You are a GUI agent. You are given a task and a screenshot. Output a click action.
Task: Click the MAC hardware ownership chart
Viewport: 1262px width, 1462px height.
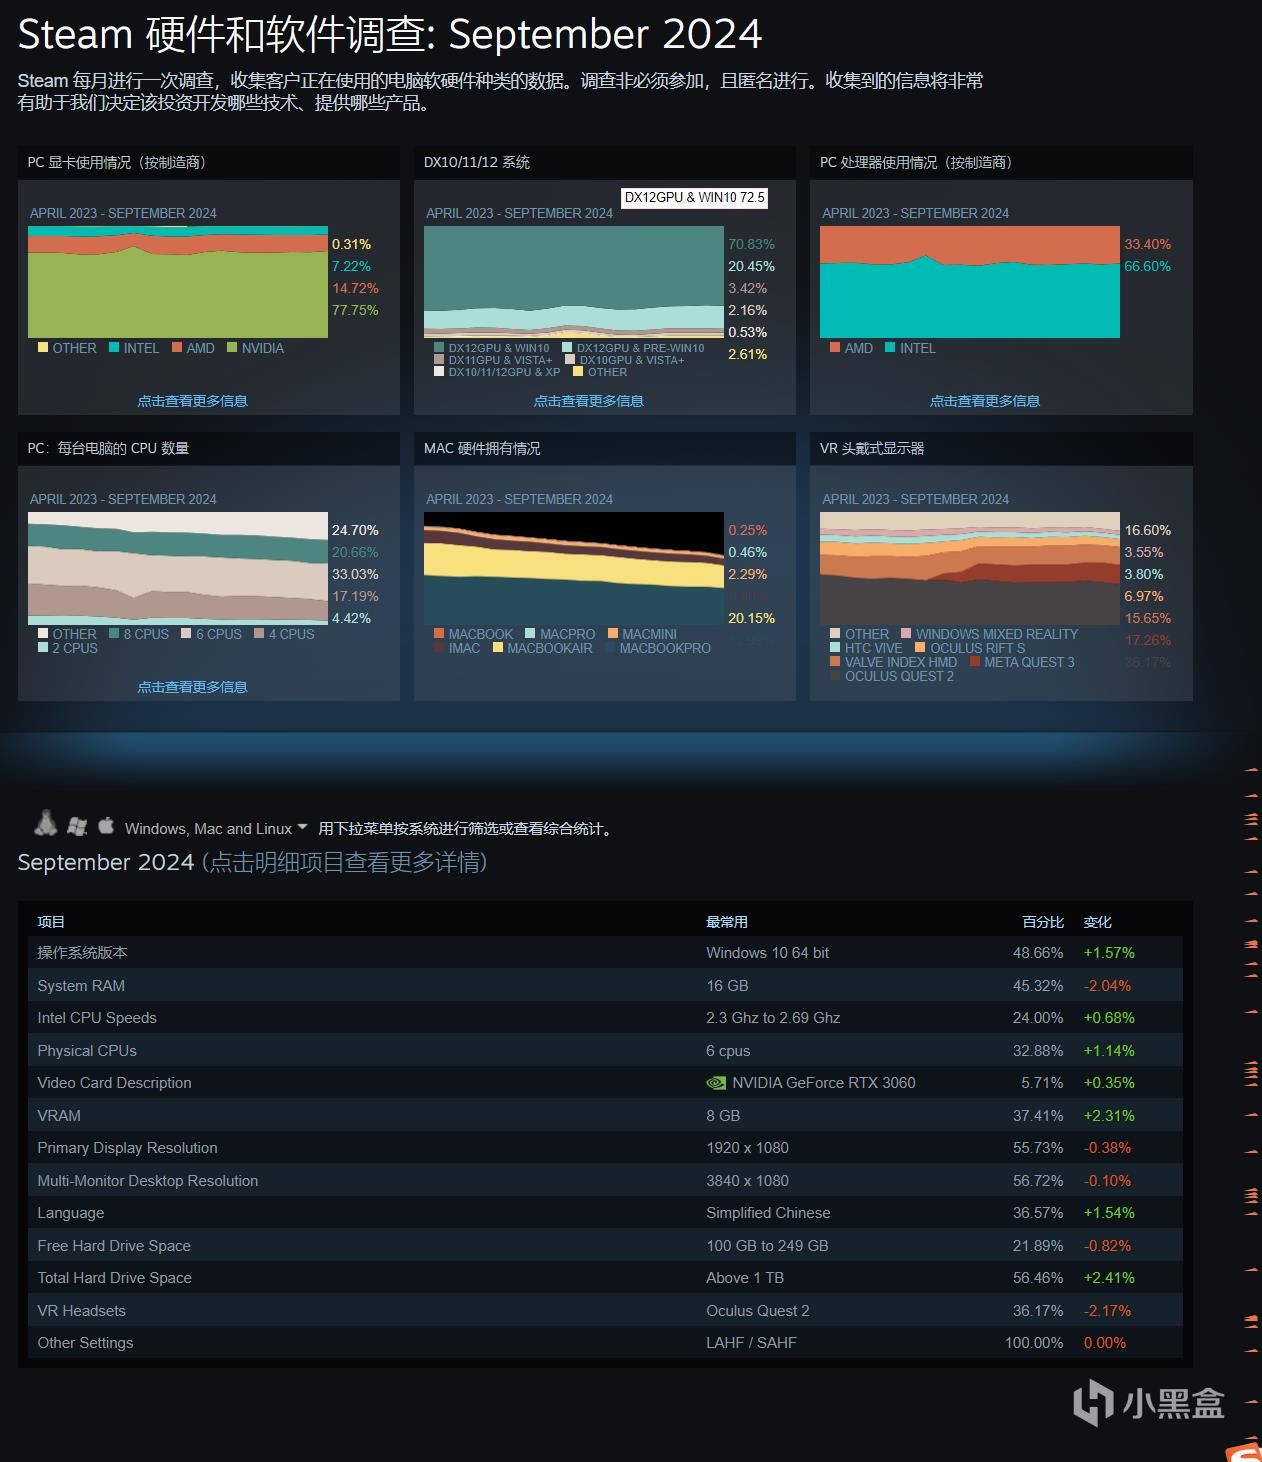tap(574, 568)
